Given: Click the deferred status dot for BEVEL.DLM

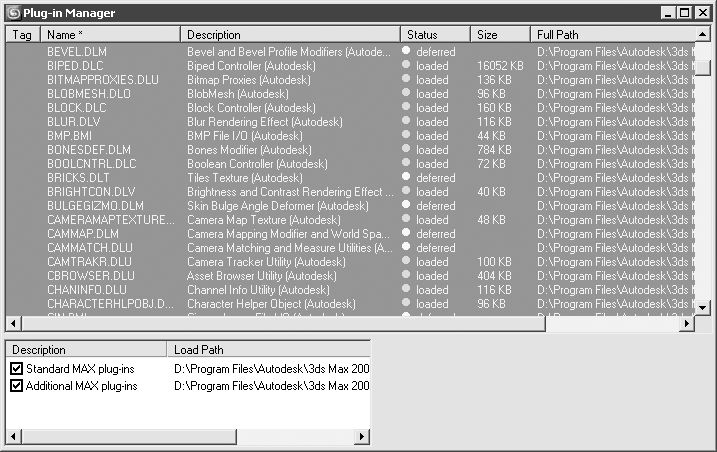Looking at the screenshot, I should (406, 51).
